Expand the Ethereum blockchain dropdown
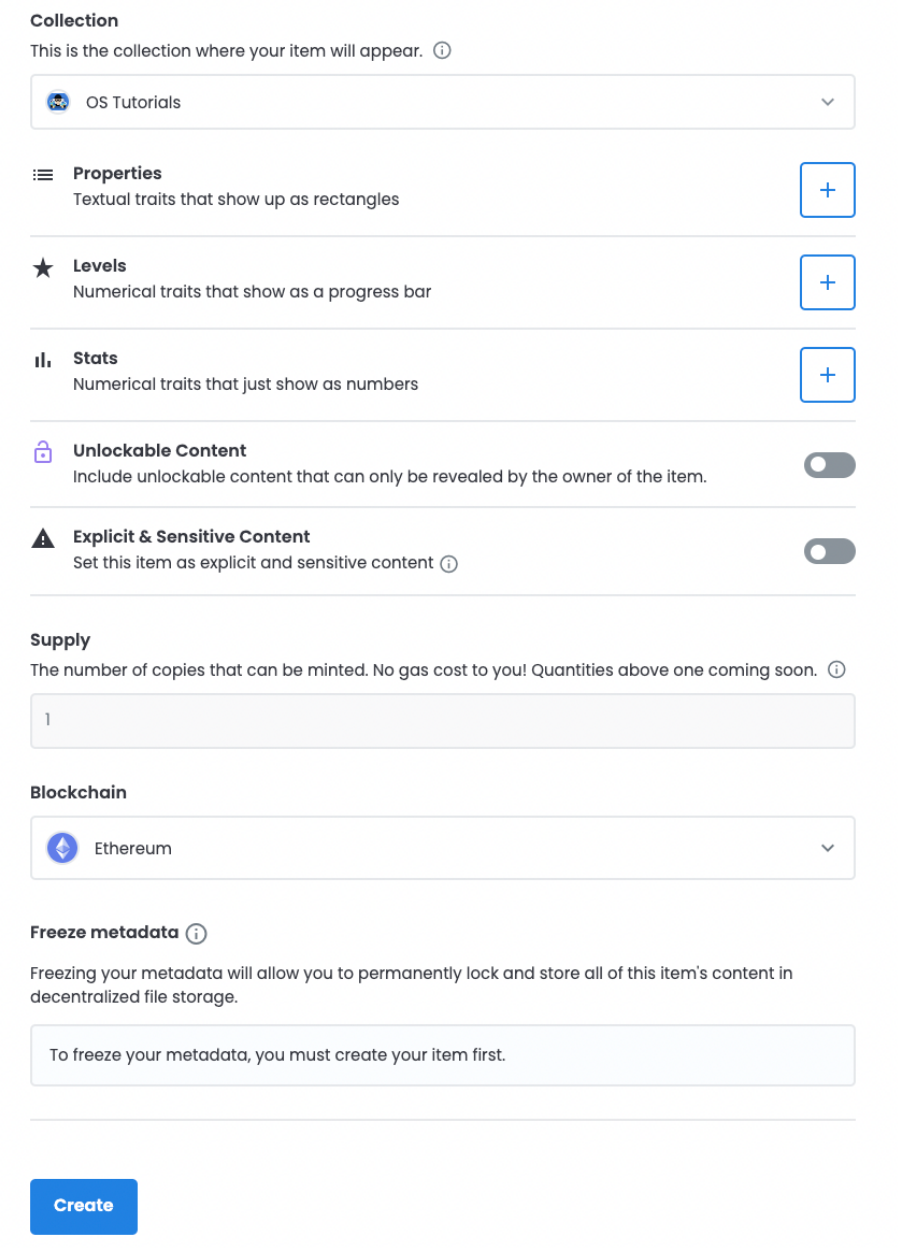 pos(443,848)
